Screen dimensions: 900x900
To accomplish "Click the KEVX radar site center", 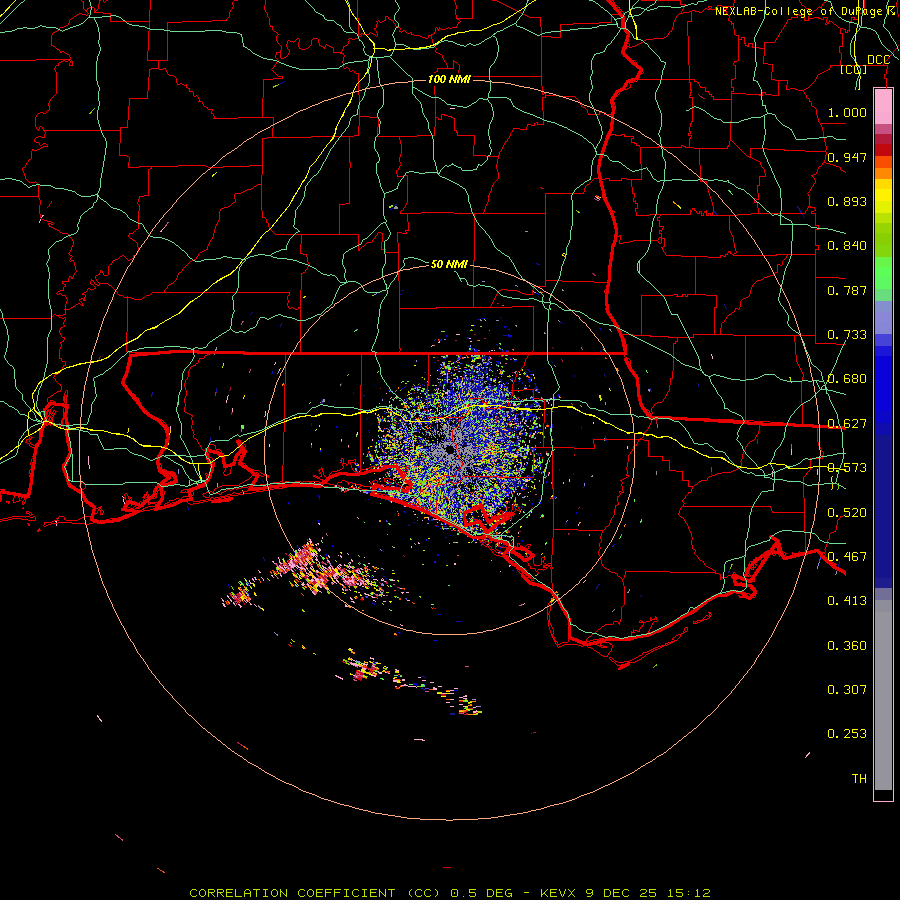I will point(451,450).
